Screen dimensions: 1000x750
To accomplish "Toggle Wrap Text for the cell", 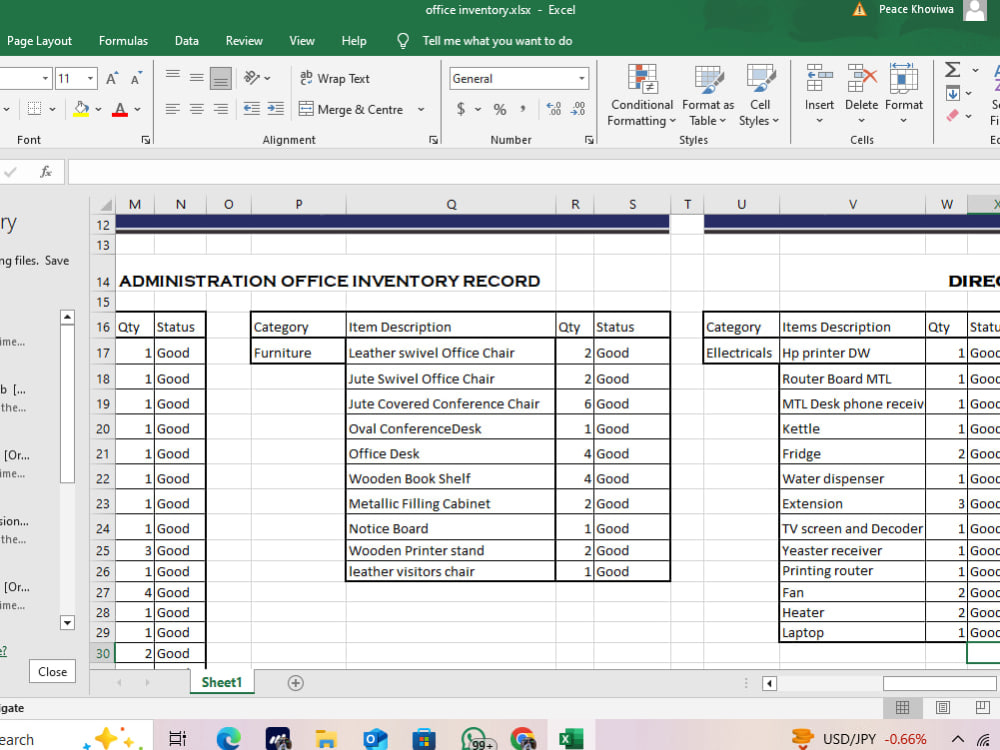I will tap(335, 78).
